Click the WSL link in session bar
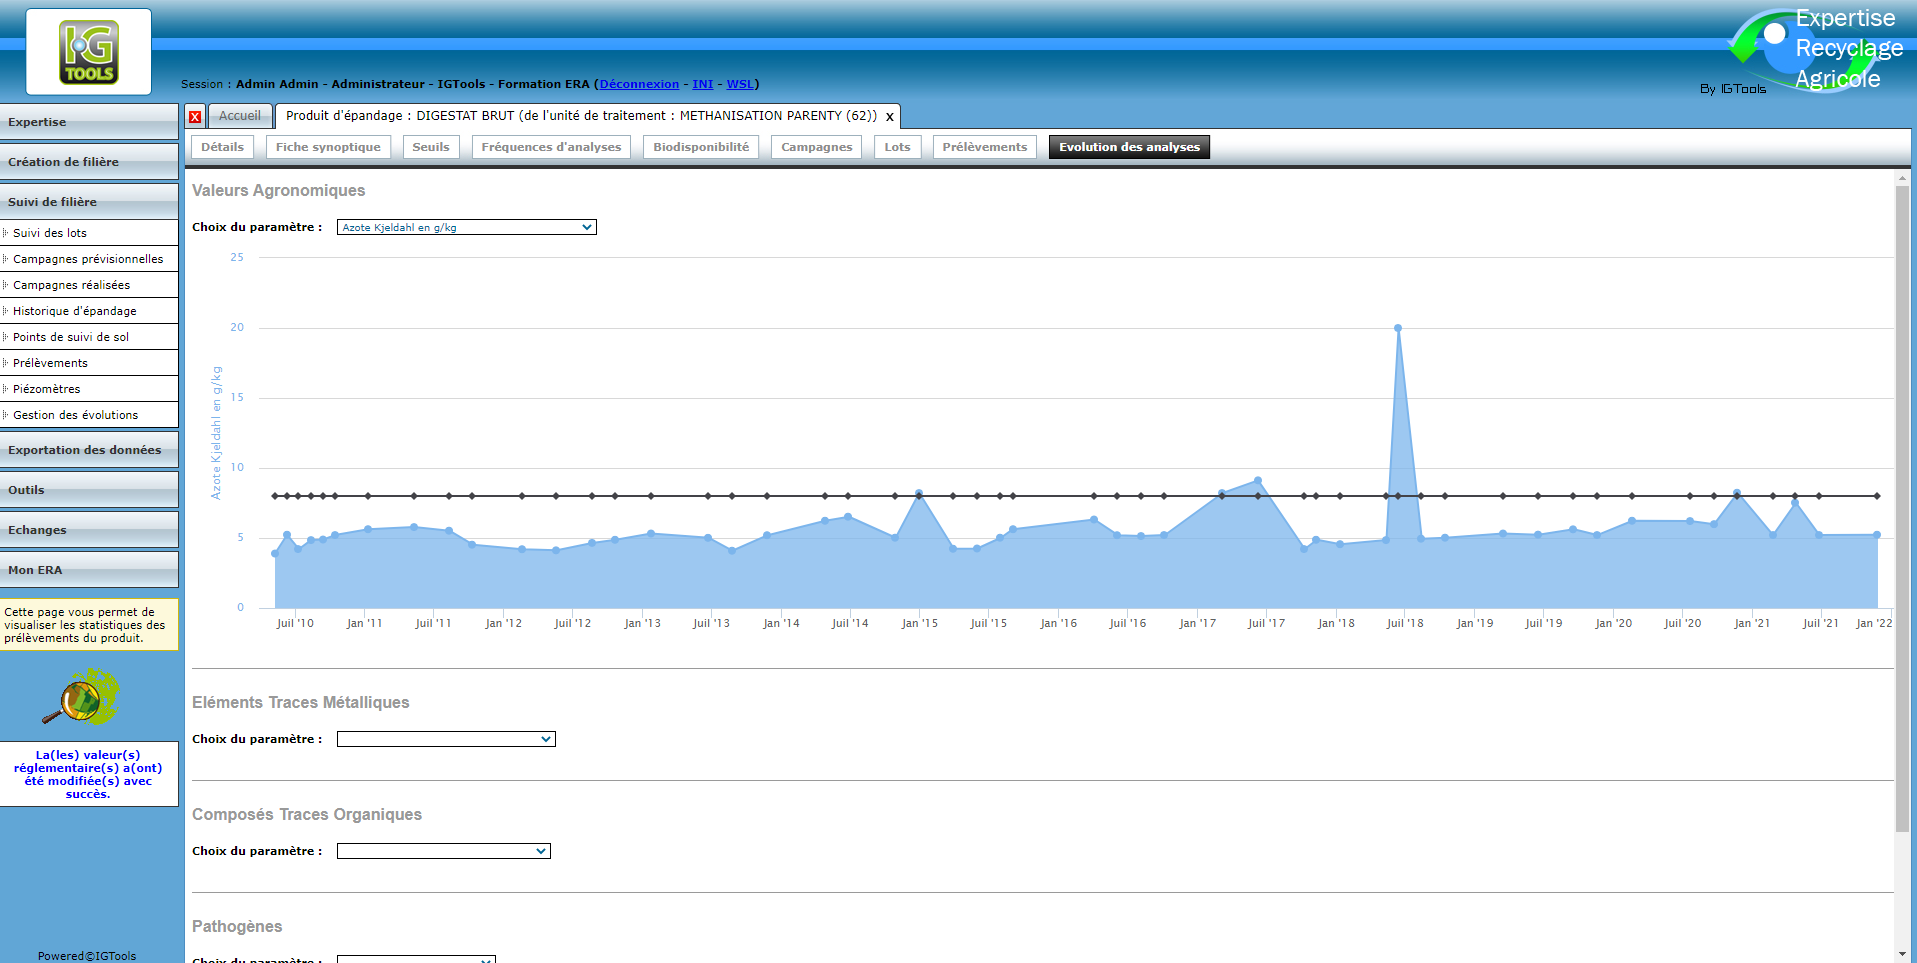This screenshot has height=963, width=1917. point(740,84)
